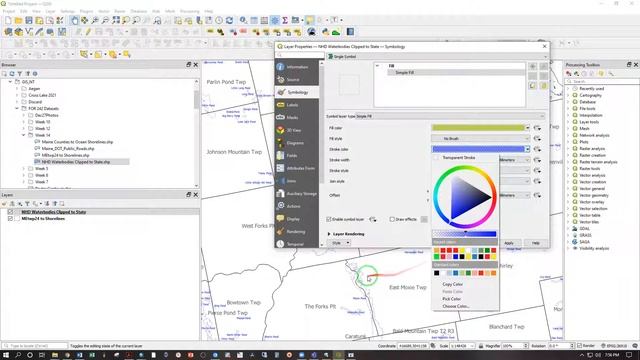Open File Explorer from the taskbar

point(55,355)
